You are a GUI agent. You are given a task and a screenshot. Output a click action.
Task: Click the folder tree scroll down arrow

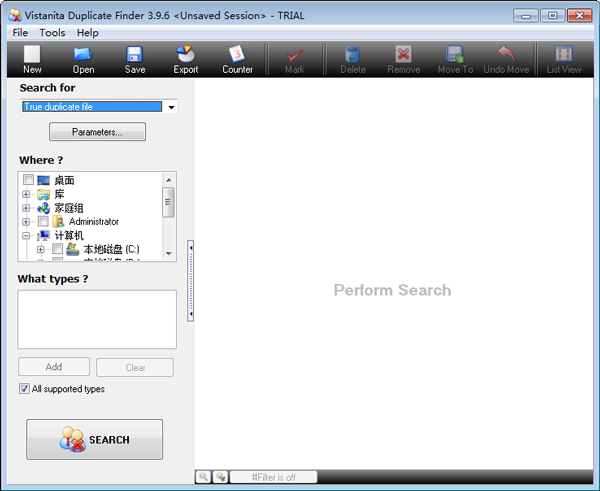[x=169, y=253]
